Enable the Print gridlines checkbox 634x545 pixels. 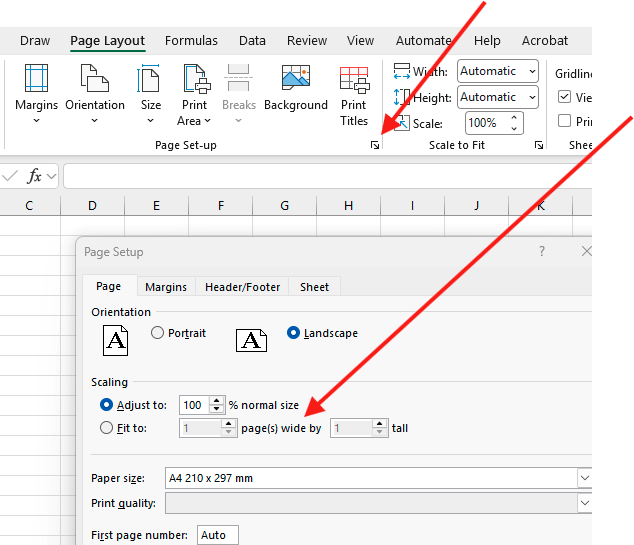click(564, 120)
